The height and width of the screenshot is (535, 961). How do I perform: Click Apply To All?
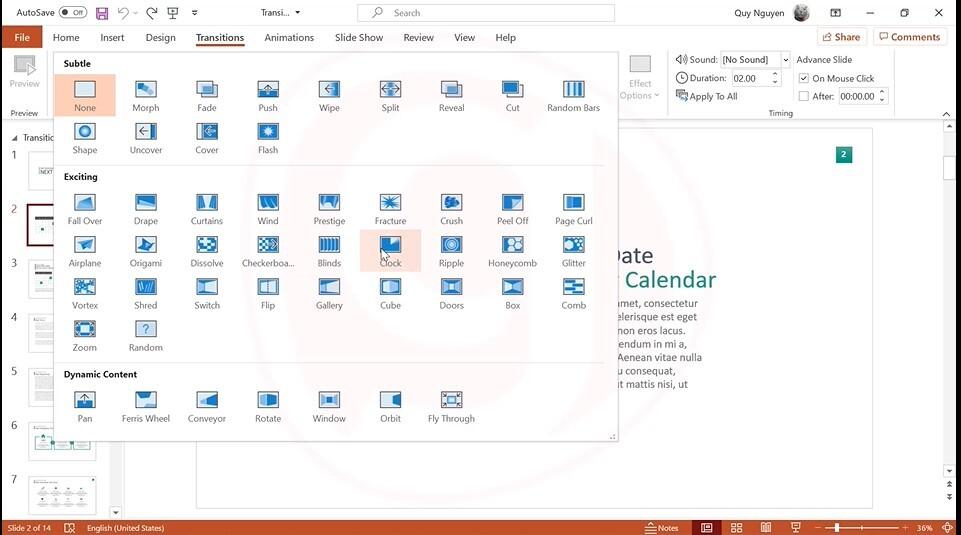pos(707,96)
